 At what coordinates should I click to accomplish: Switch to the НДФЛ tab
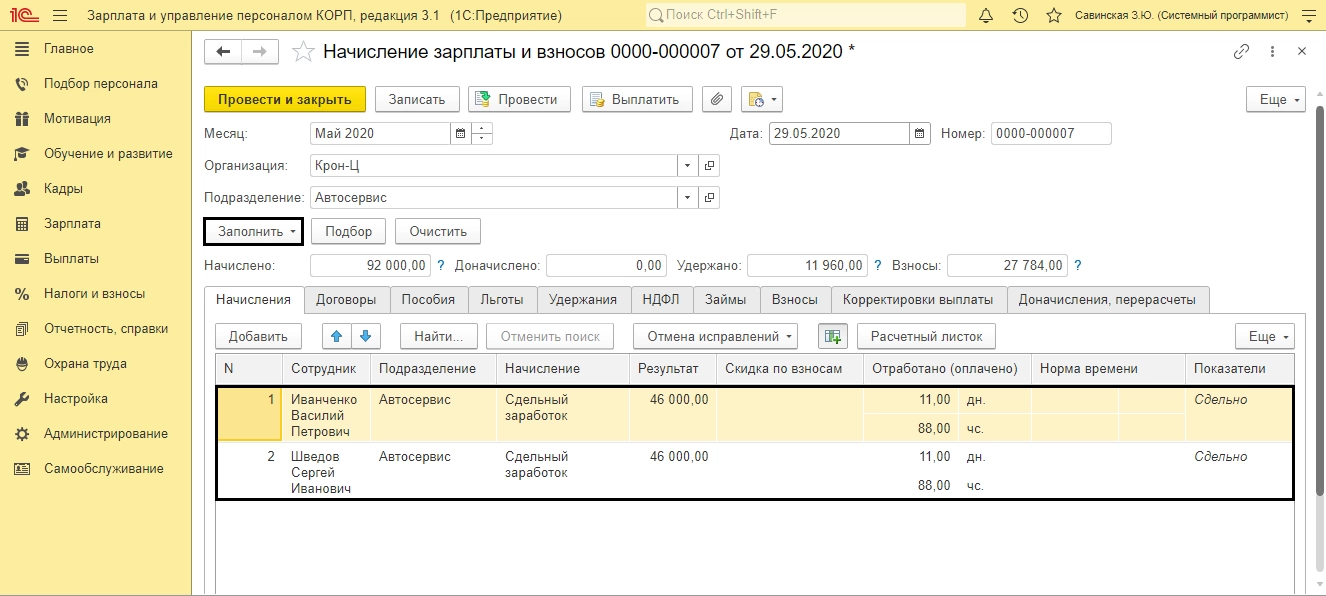click(662, 299)
